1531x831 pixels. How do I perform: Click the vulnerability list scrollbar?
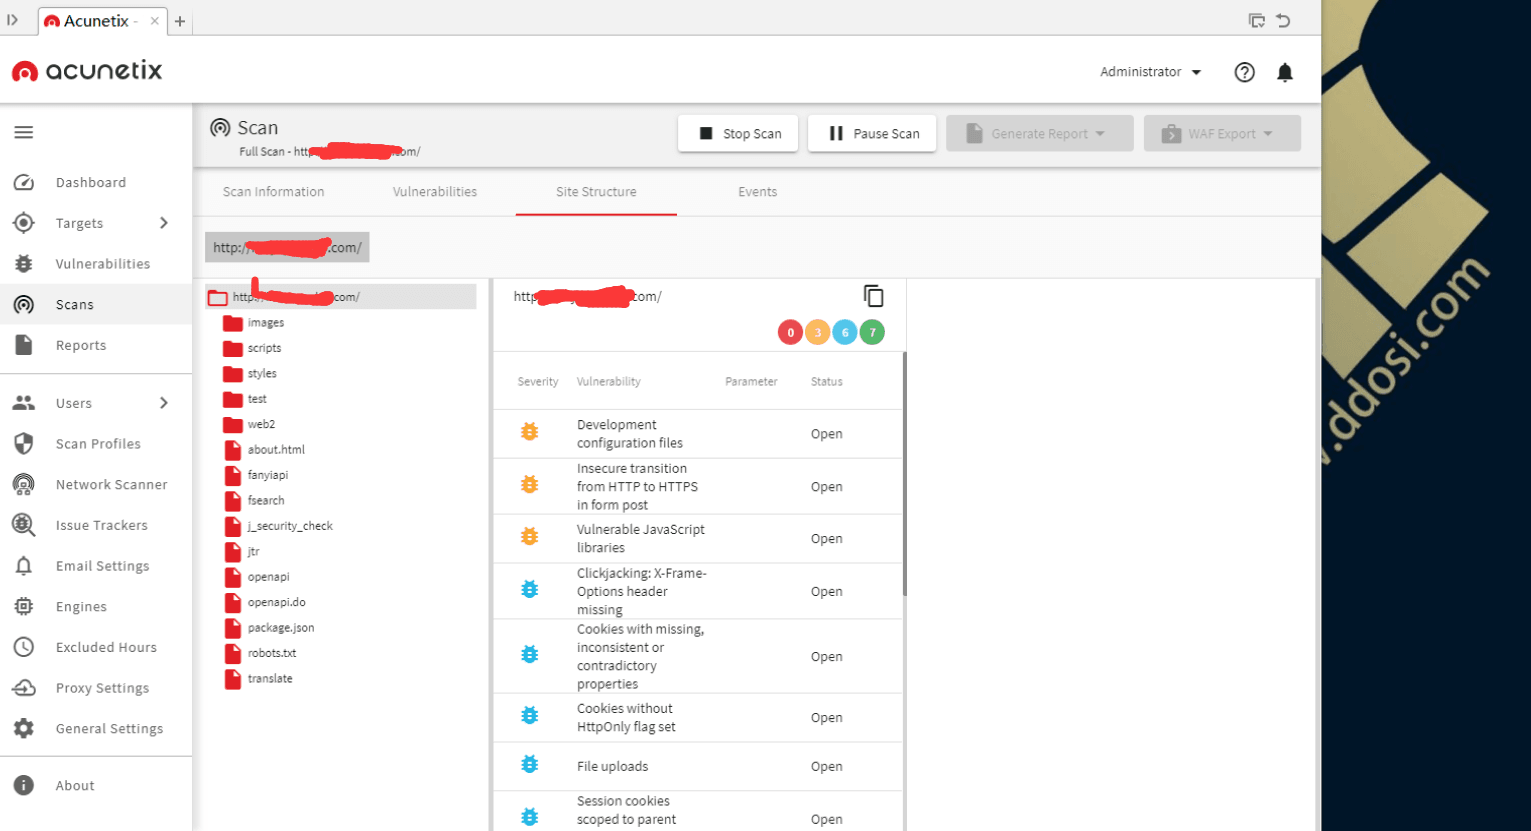(904, 473)
